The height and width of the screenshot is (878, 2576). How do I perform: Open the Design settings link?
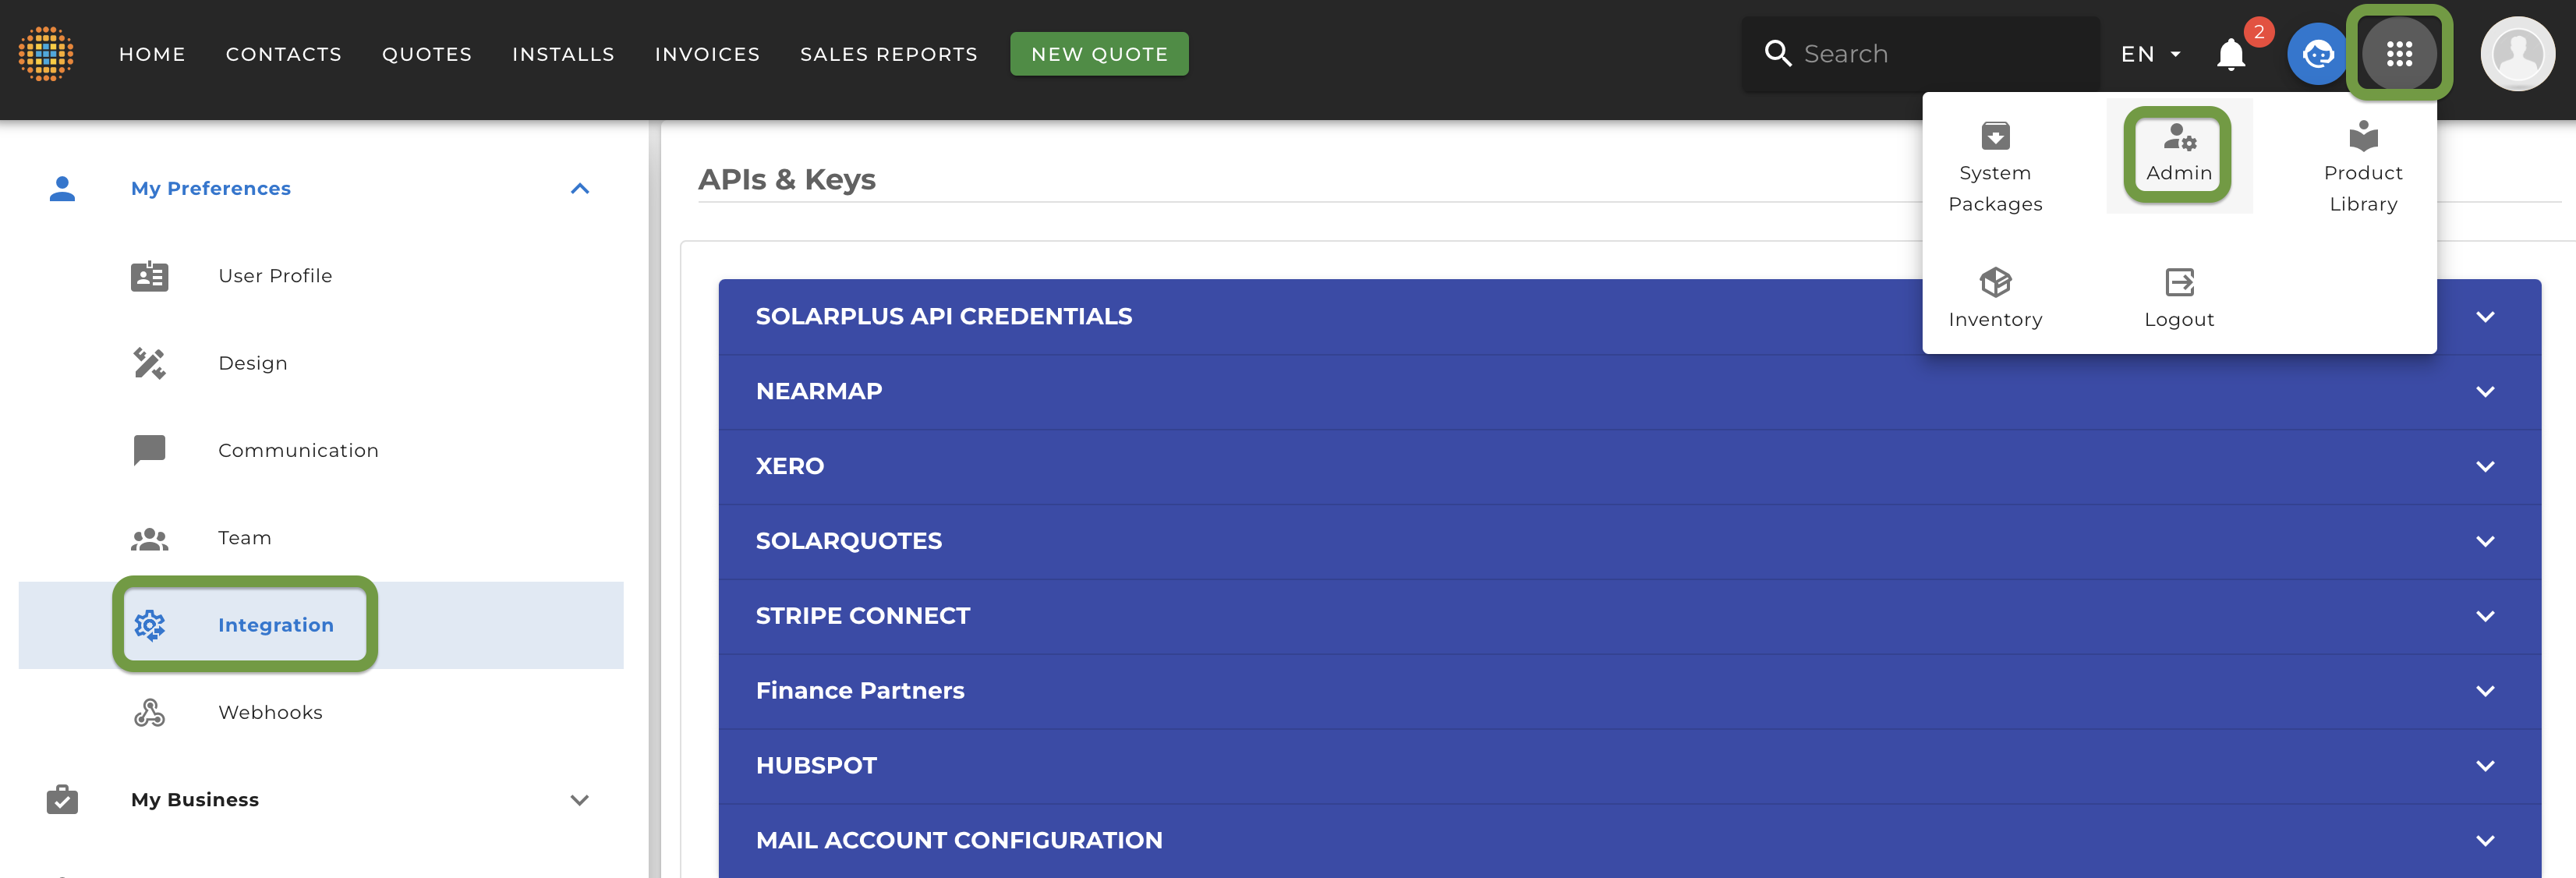click(253, 363)
